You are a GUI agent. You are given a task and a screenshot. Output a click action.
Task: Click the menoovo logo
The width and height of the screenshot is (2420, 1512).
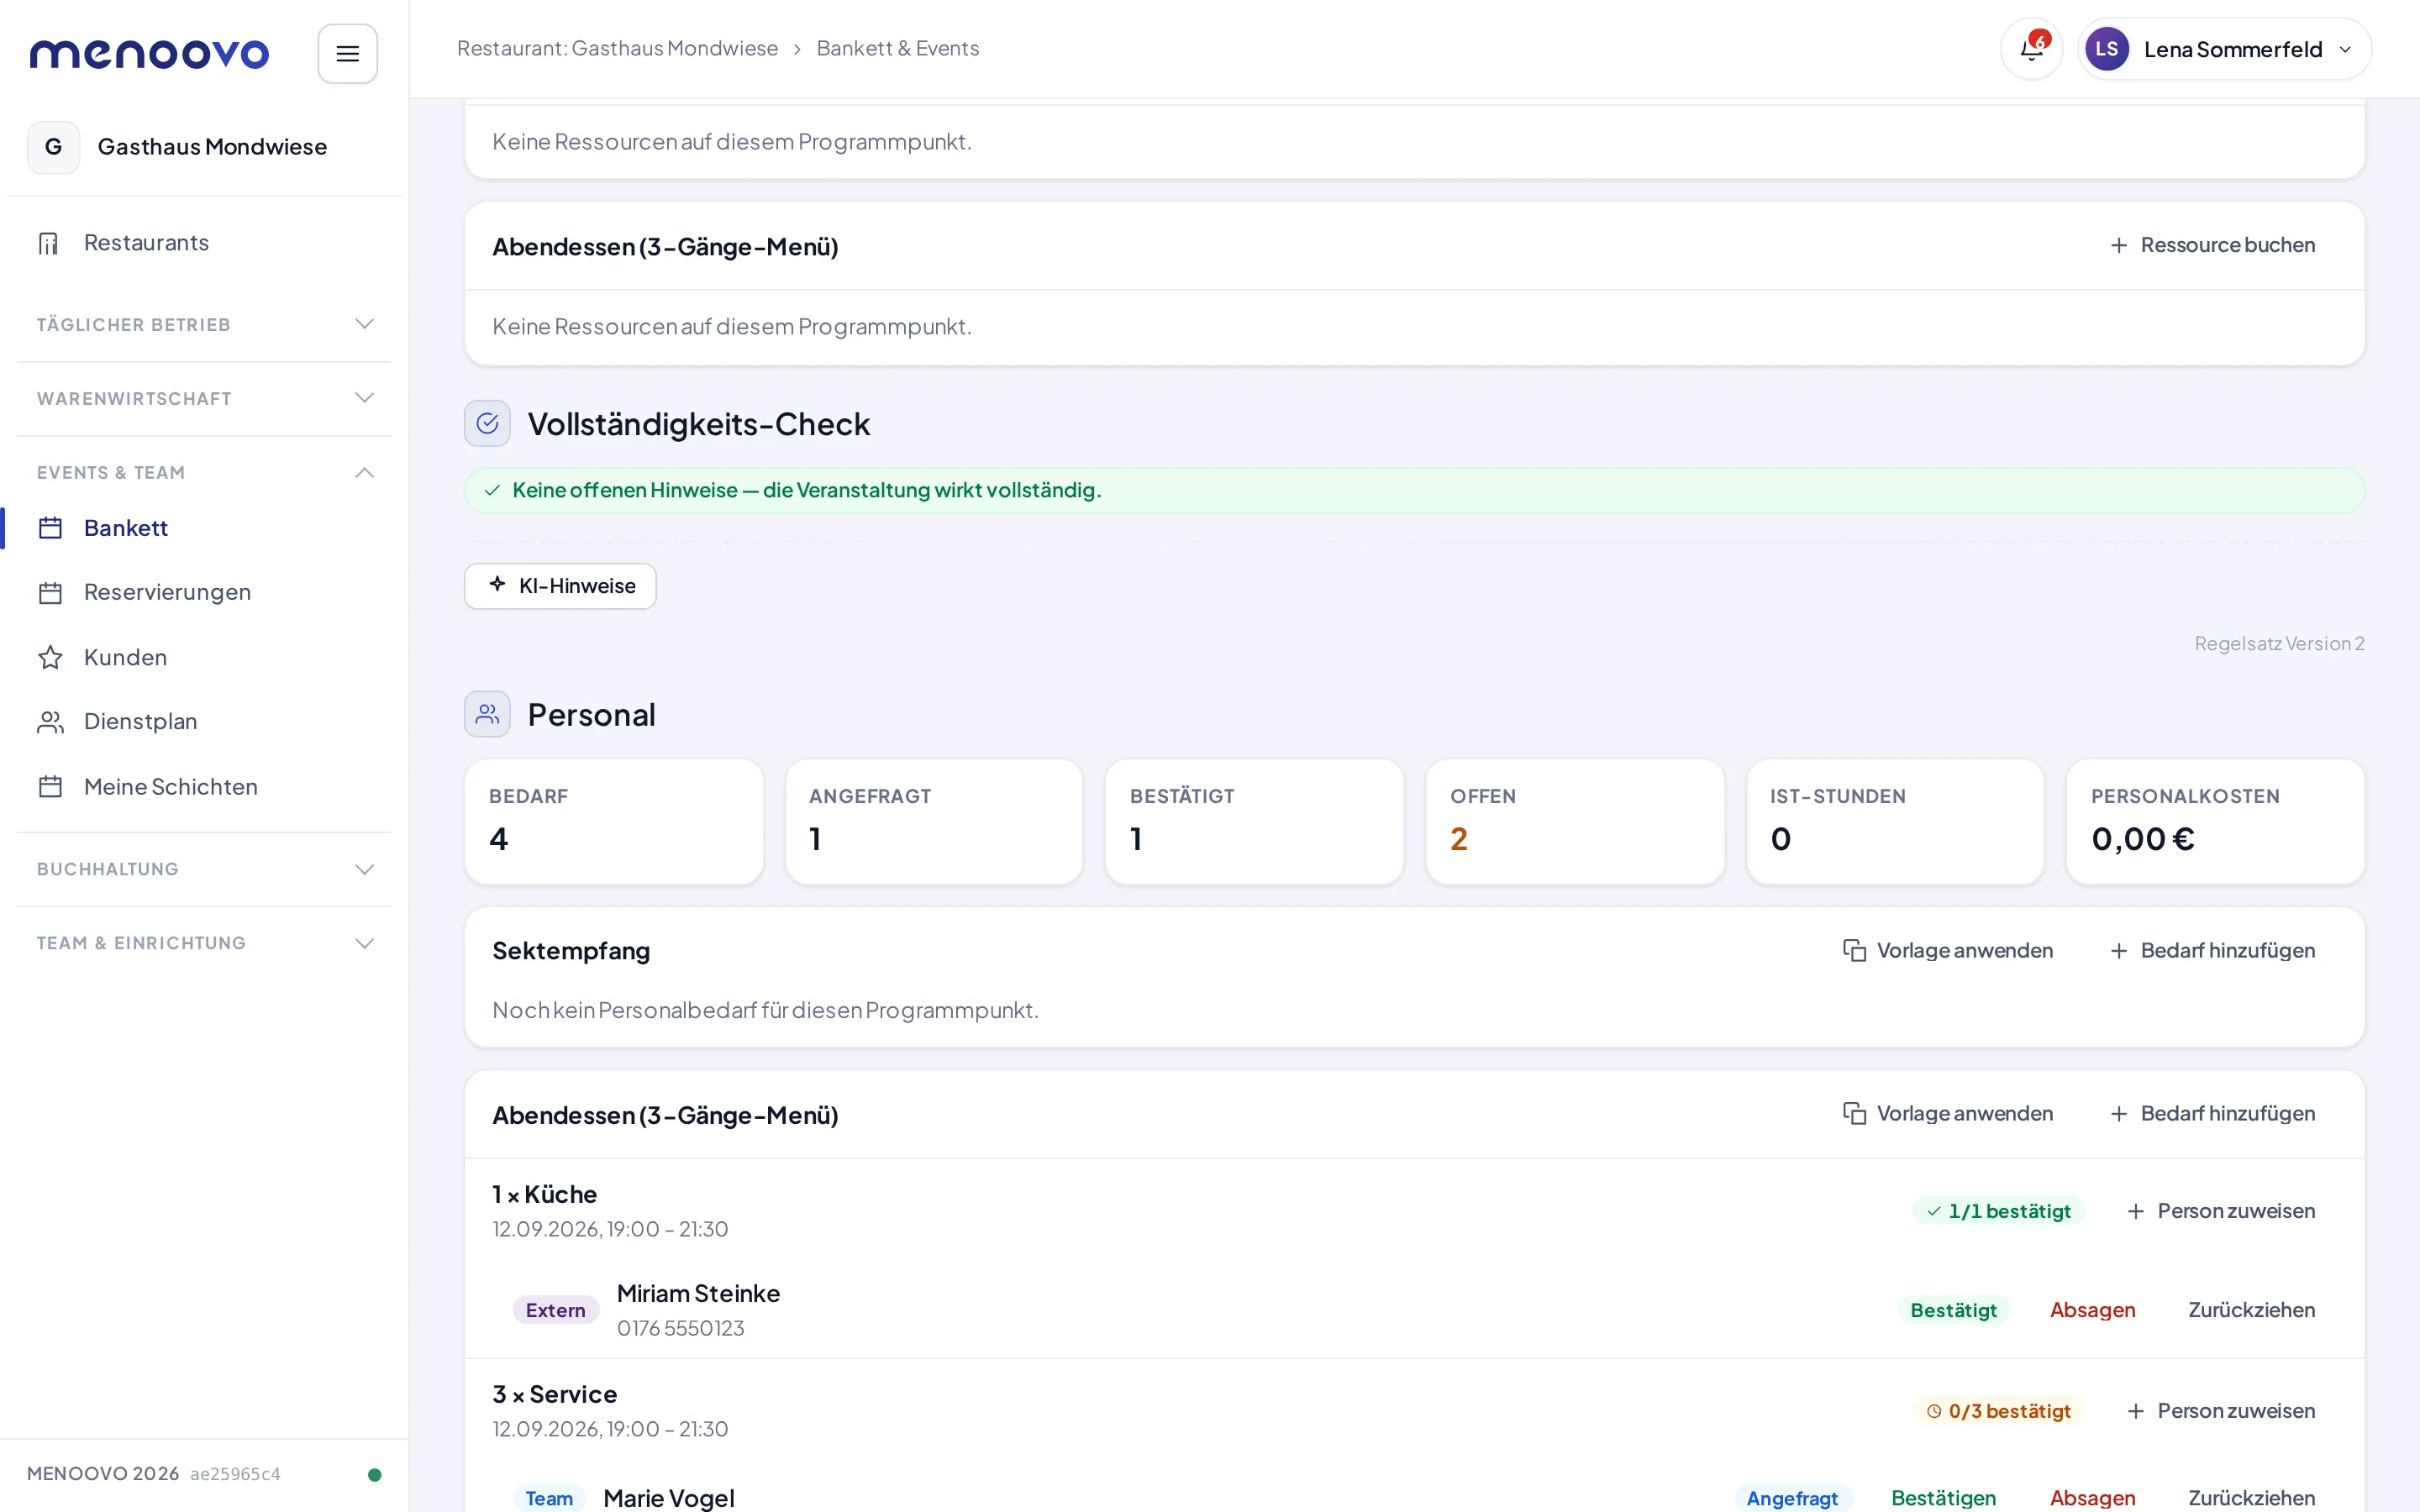coord(149,53)
